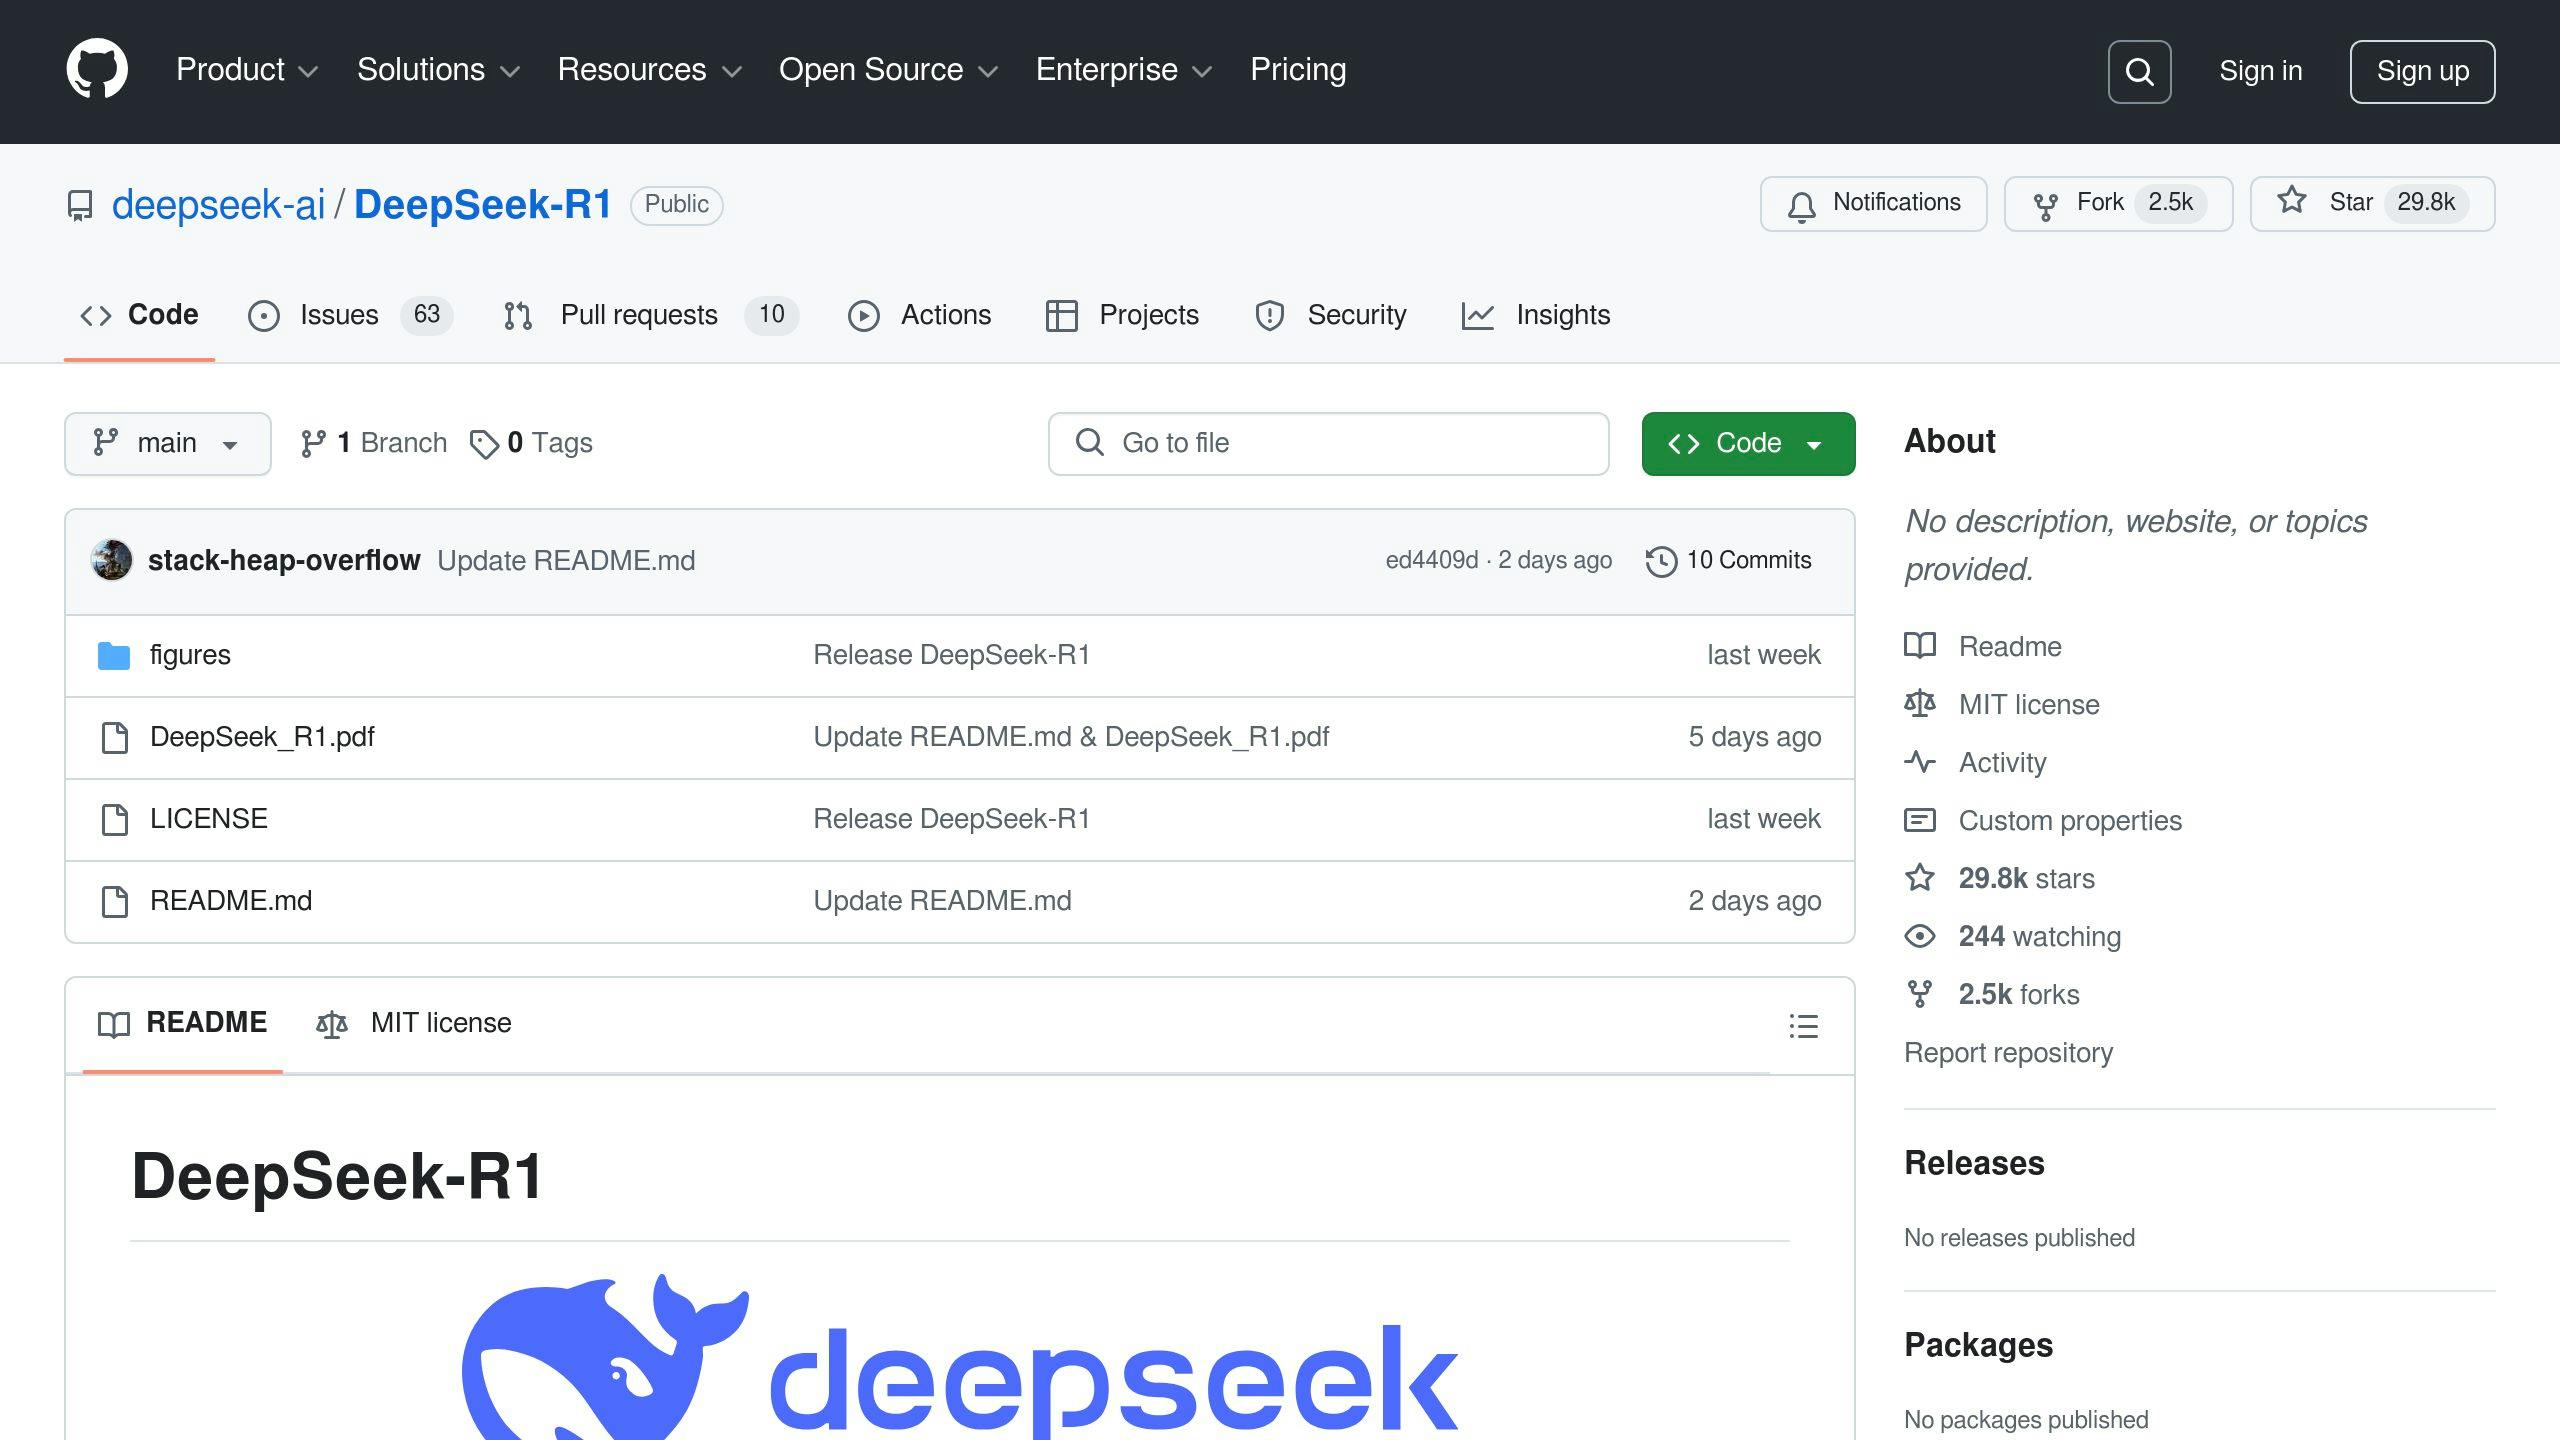
Task: Open the README.md file
Action: click(x=231, y=901)
